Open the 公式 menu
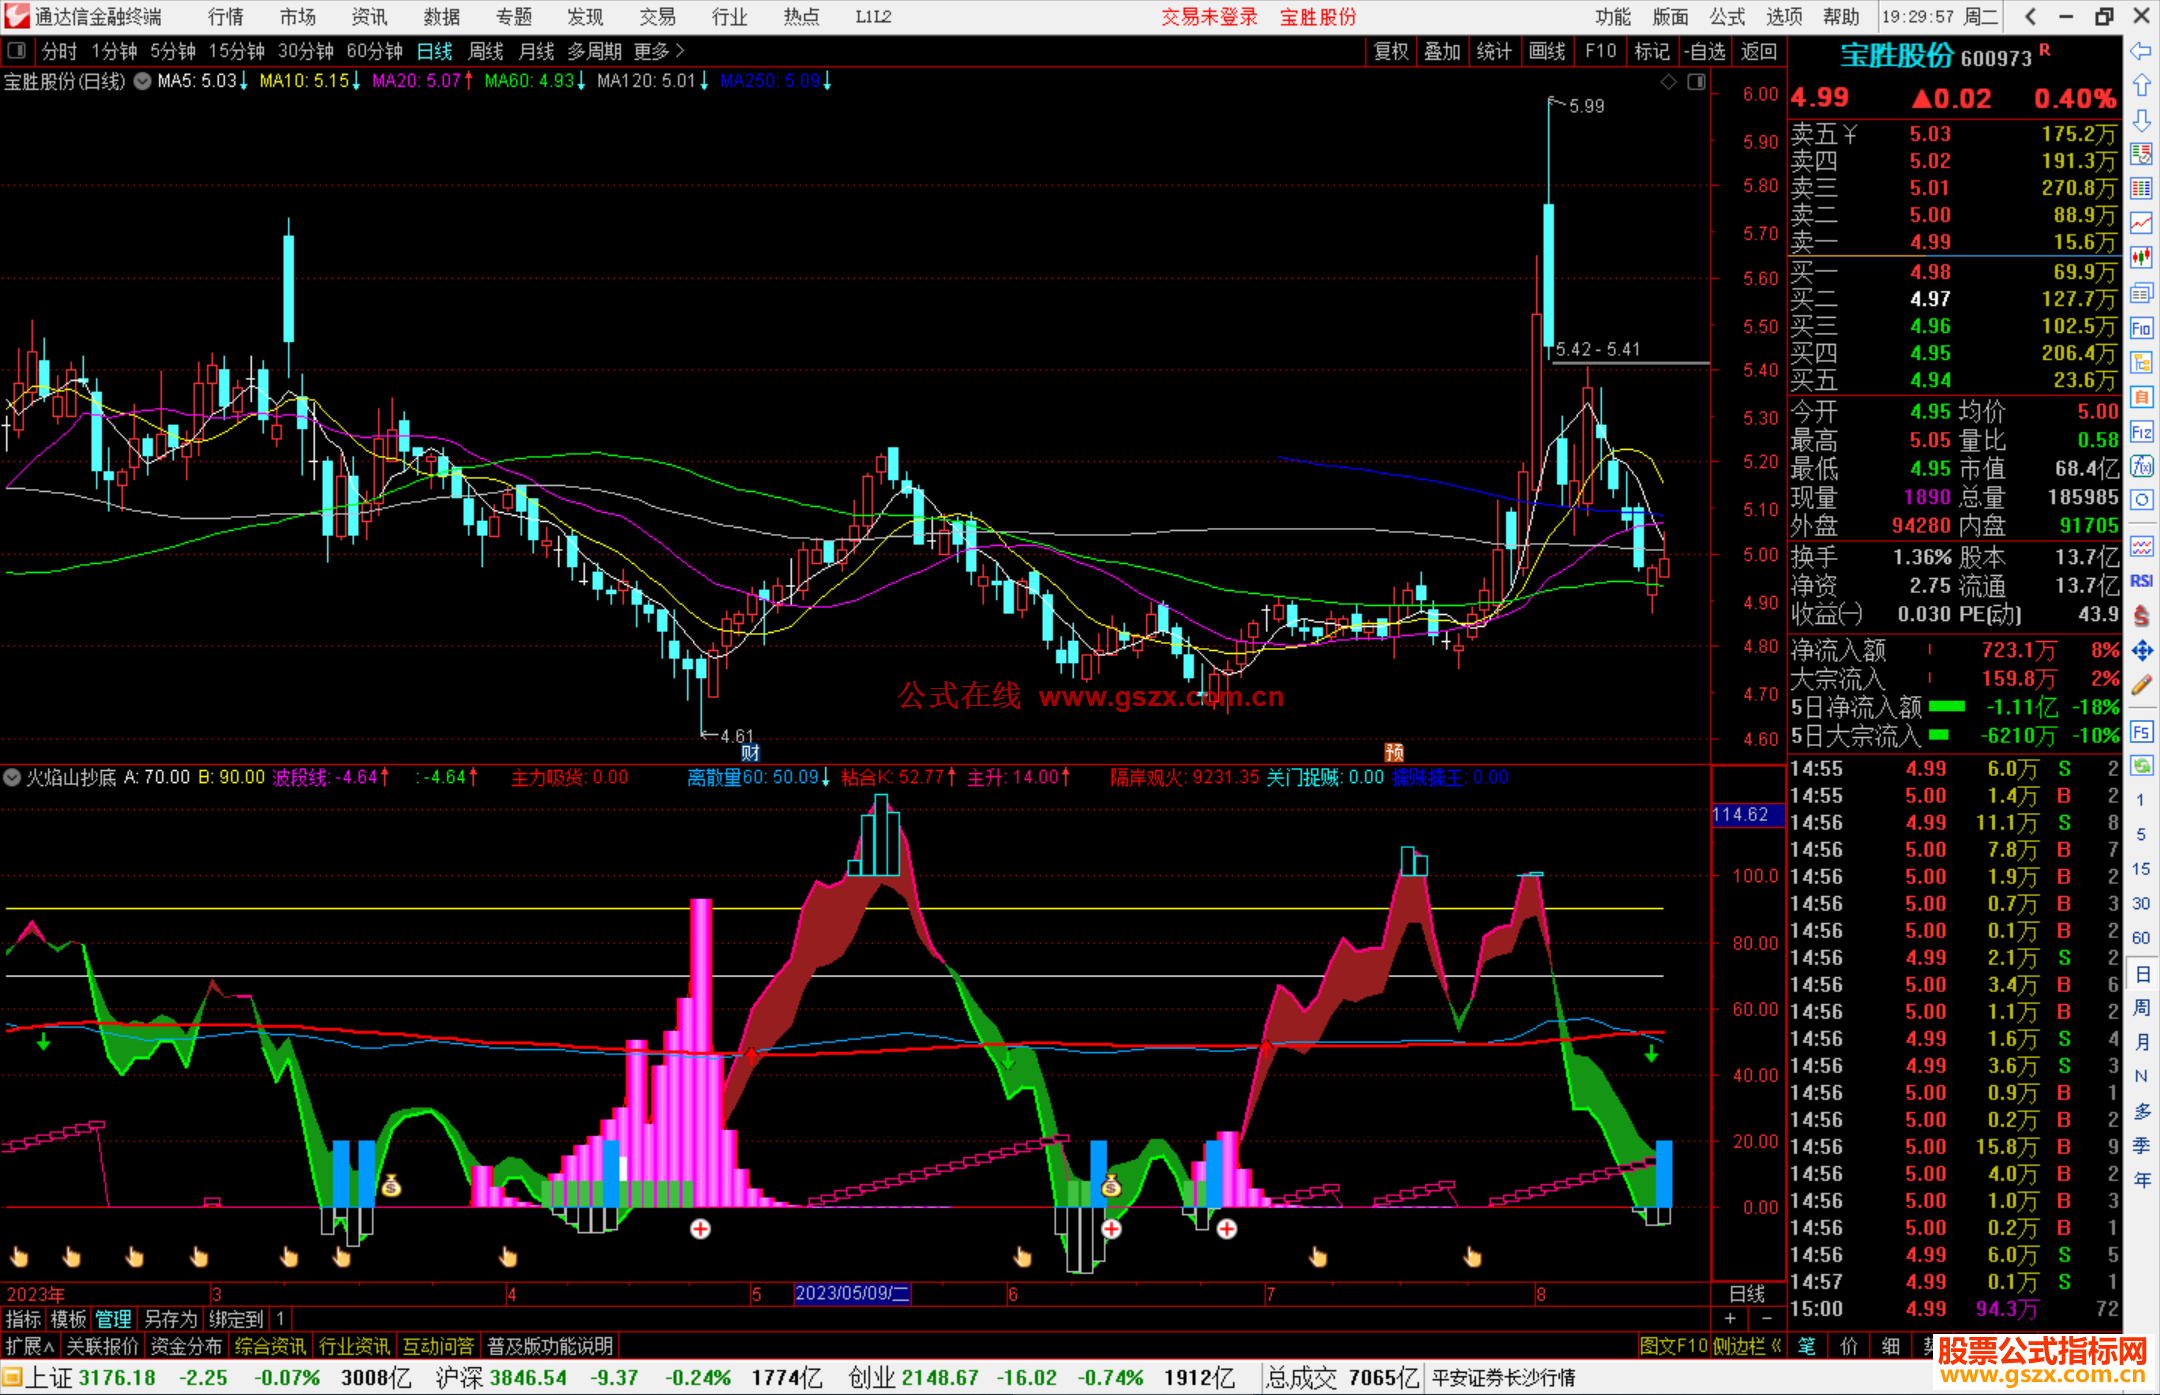Viewport: 2160px width, 1395px height. click(1727, 17)
